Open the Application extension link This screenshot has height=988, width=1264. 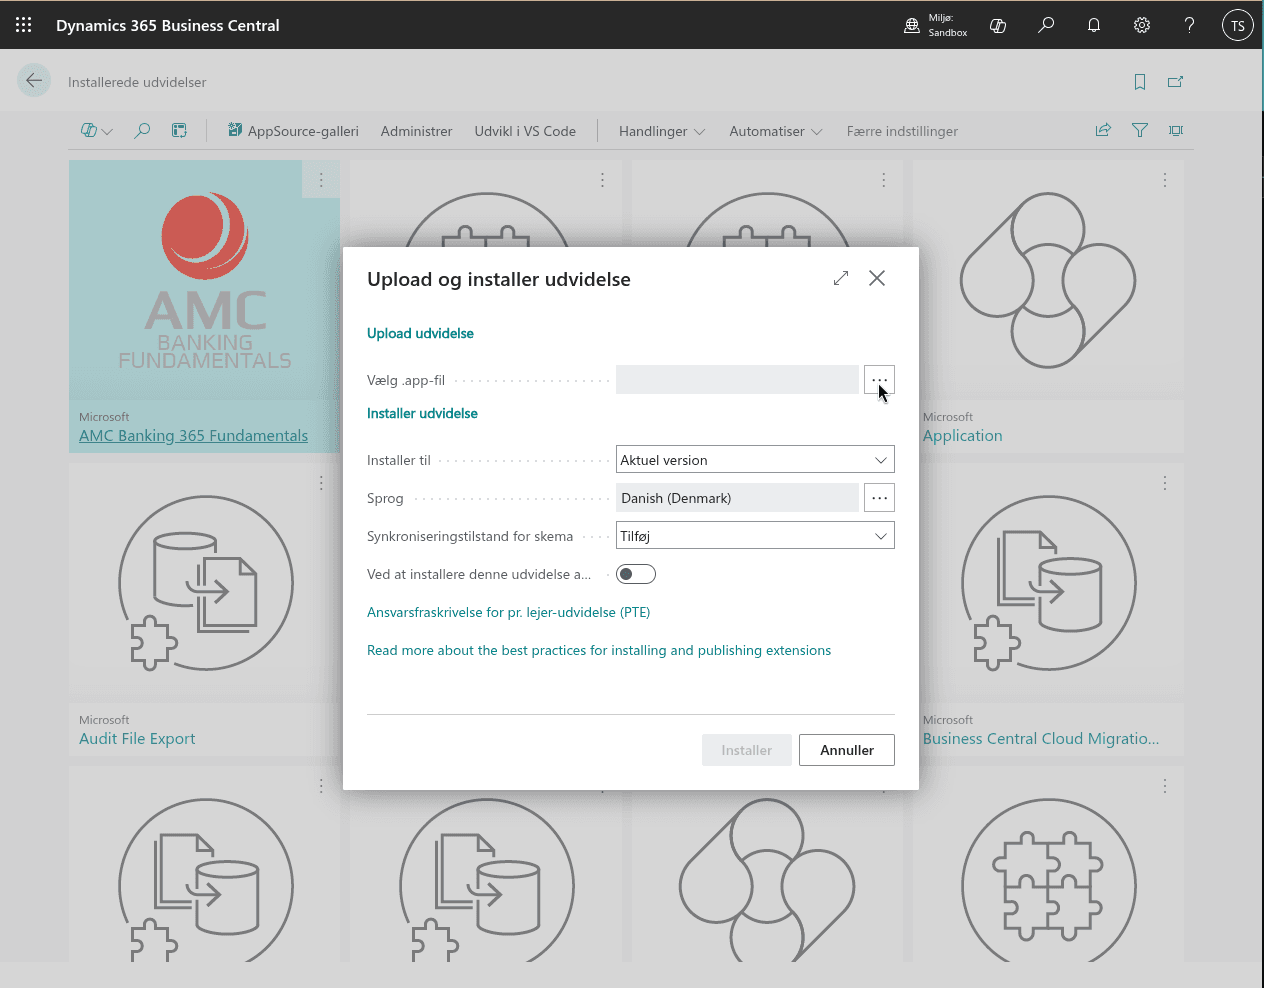(962, 436)
